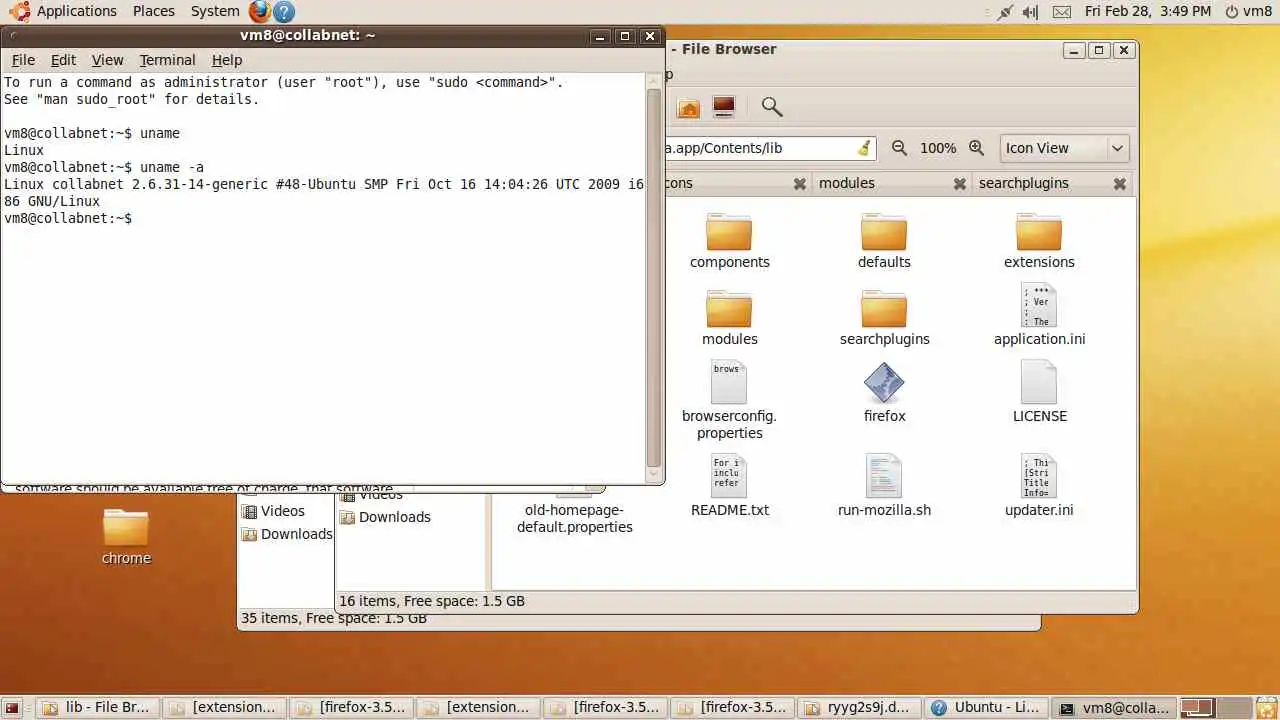
Task: Open the Icon View dropdown
Action: click(x=1065, y=148)
